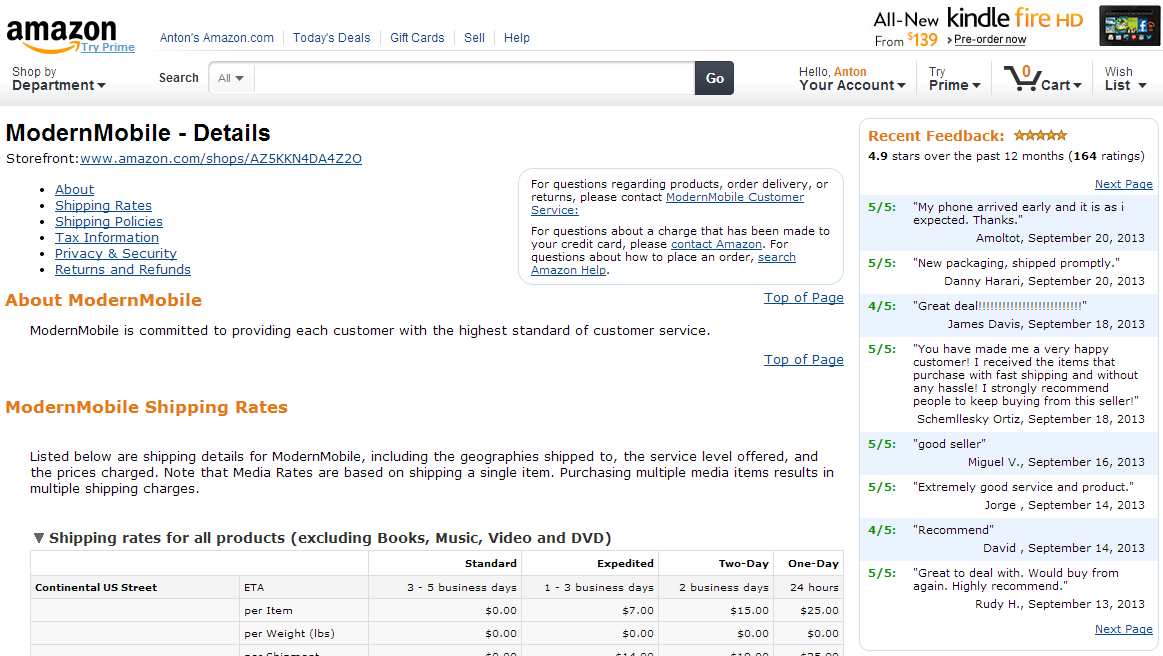Select the Schemllesky Ortiz feedback attribution
This screenshot has width=1163, height=656.
[x=1031, y=419]
